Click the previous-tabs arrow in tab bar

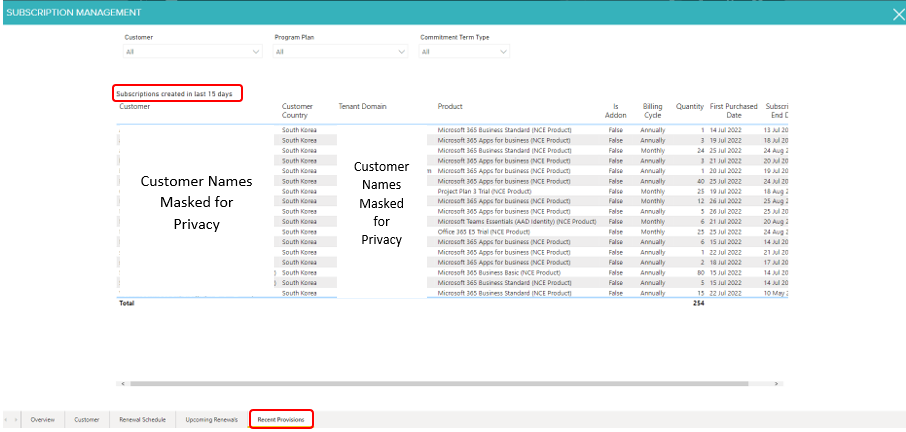point(6,420)
